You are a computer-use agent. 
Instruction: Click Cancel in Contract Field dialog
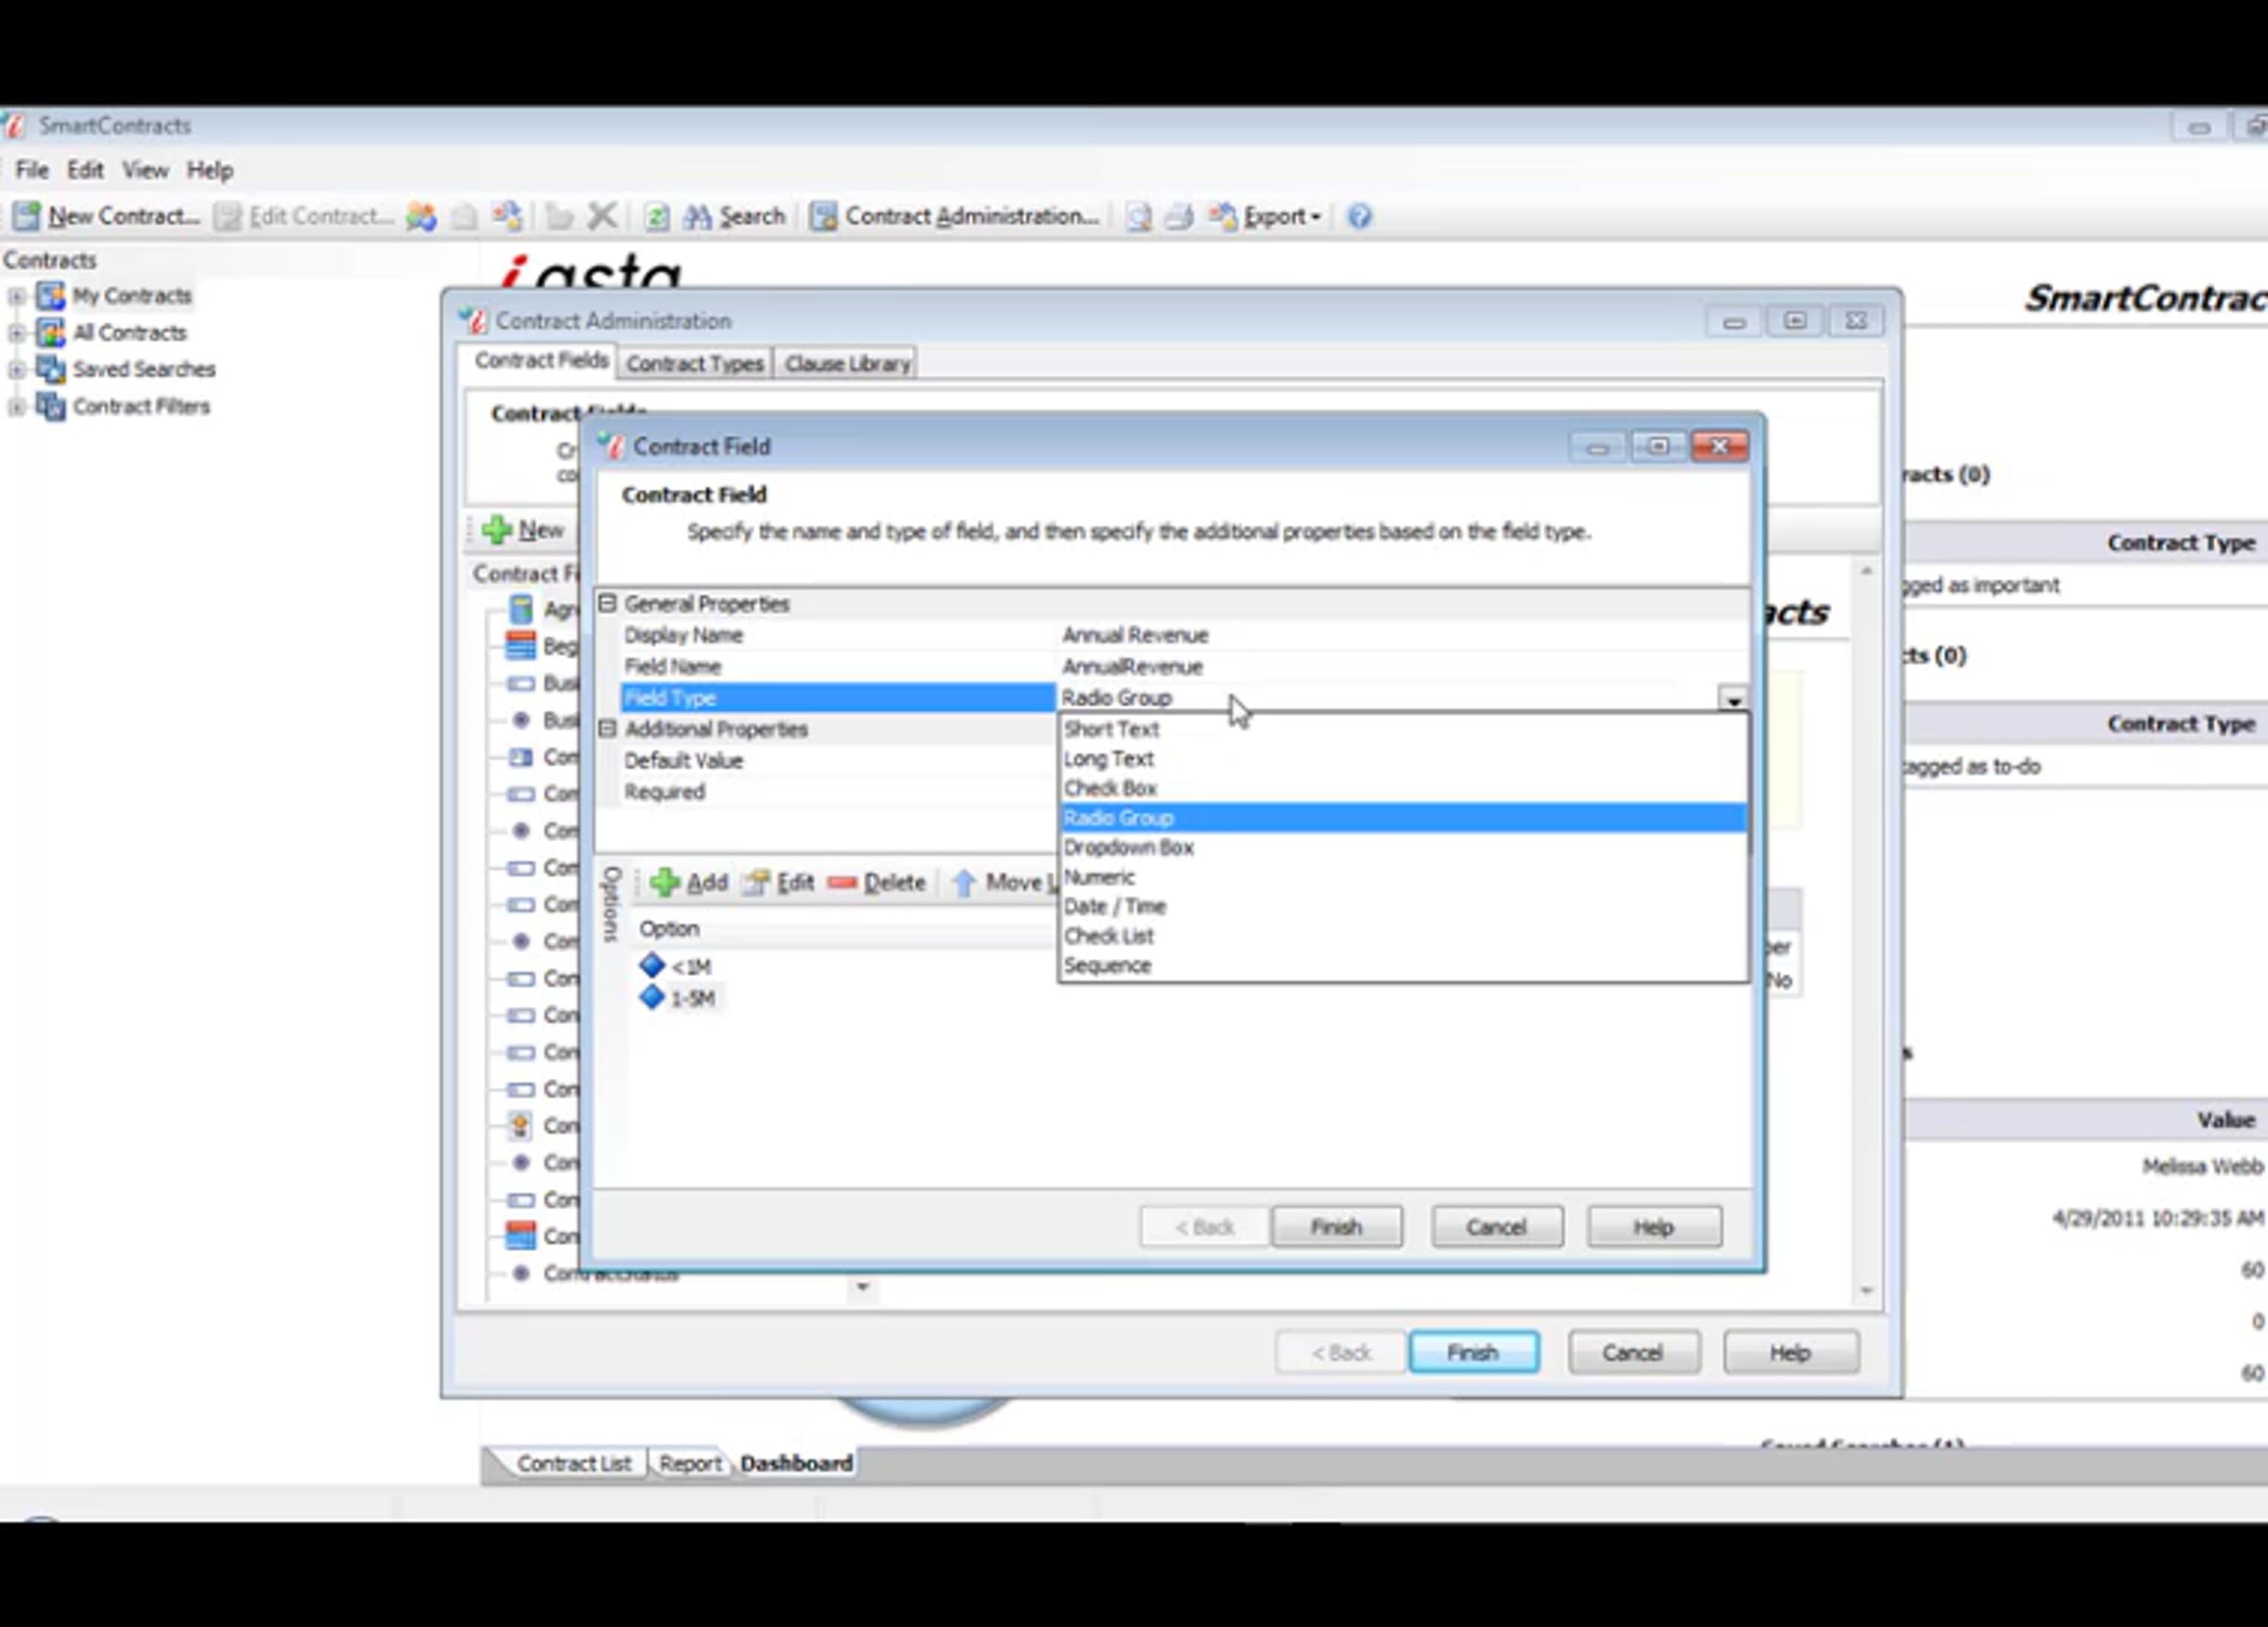(x=1495, y=1226)
